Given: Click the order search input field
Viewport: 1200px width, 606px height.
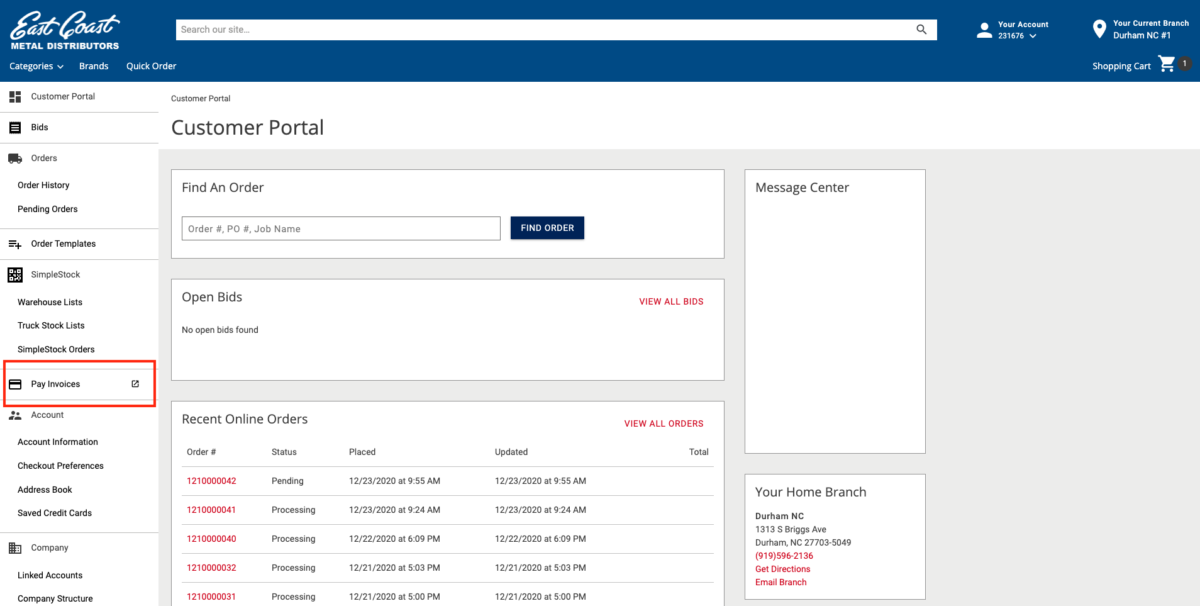Looking at the screenshot, I should point(340,228).
